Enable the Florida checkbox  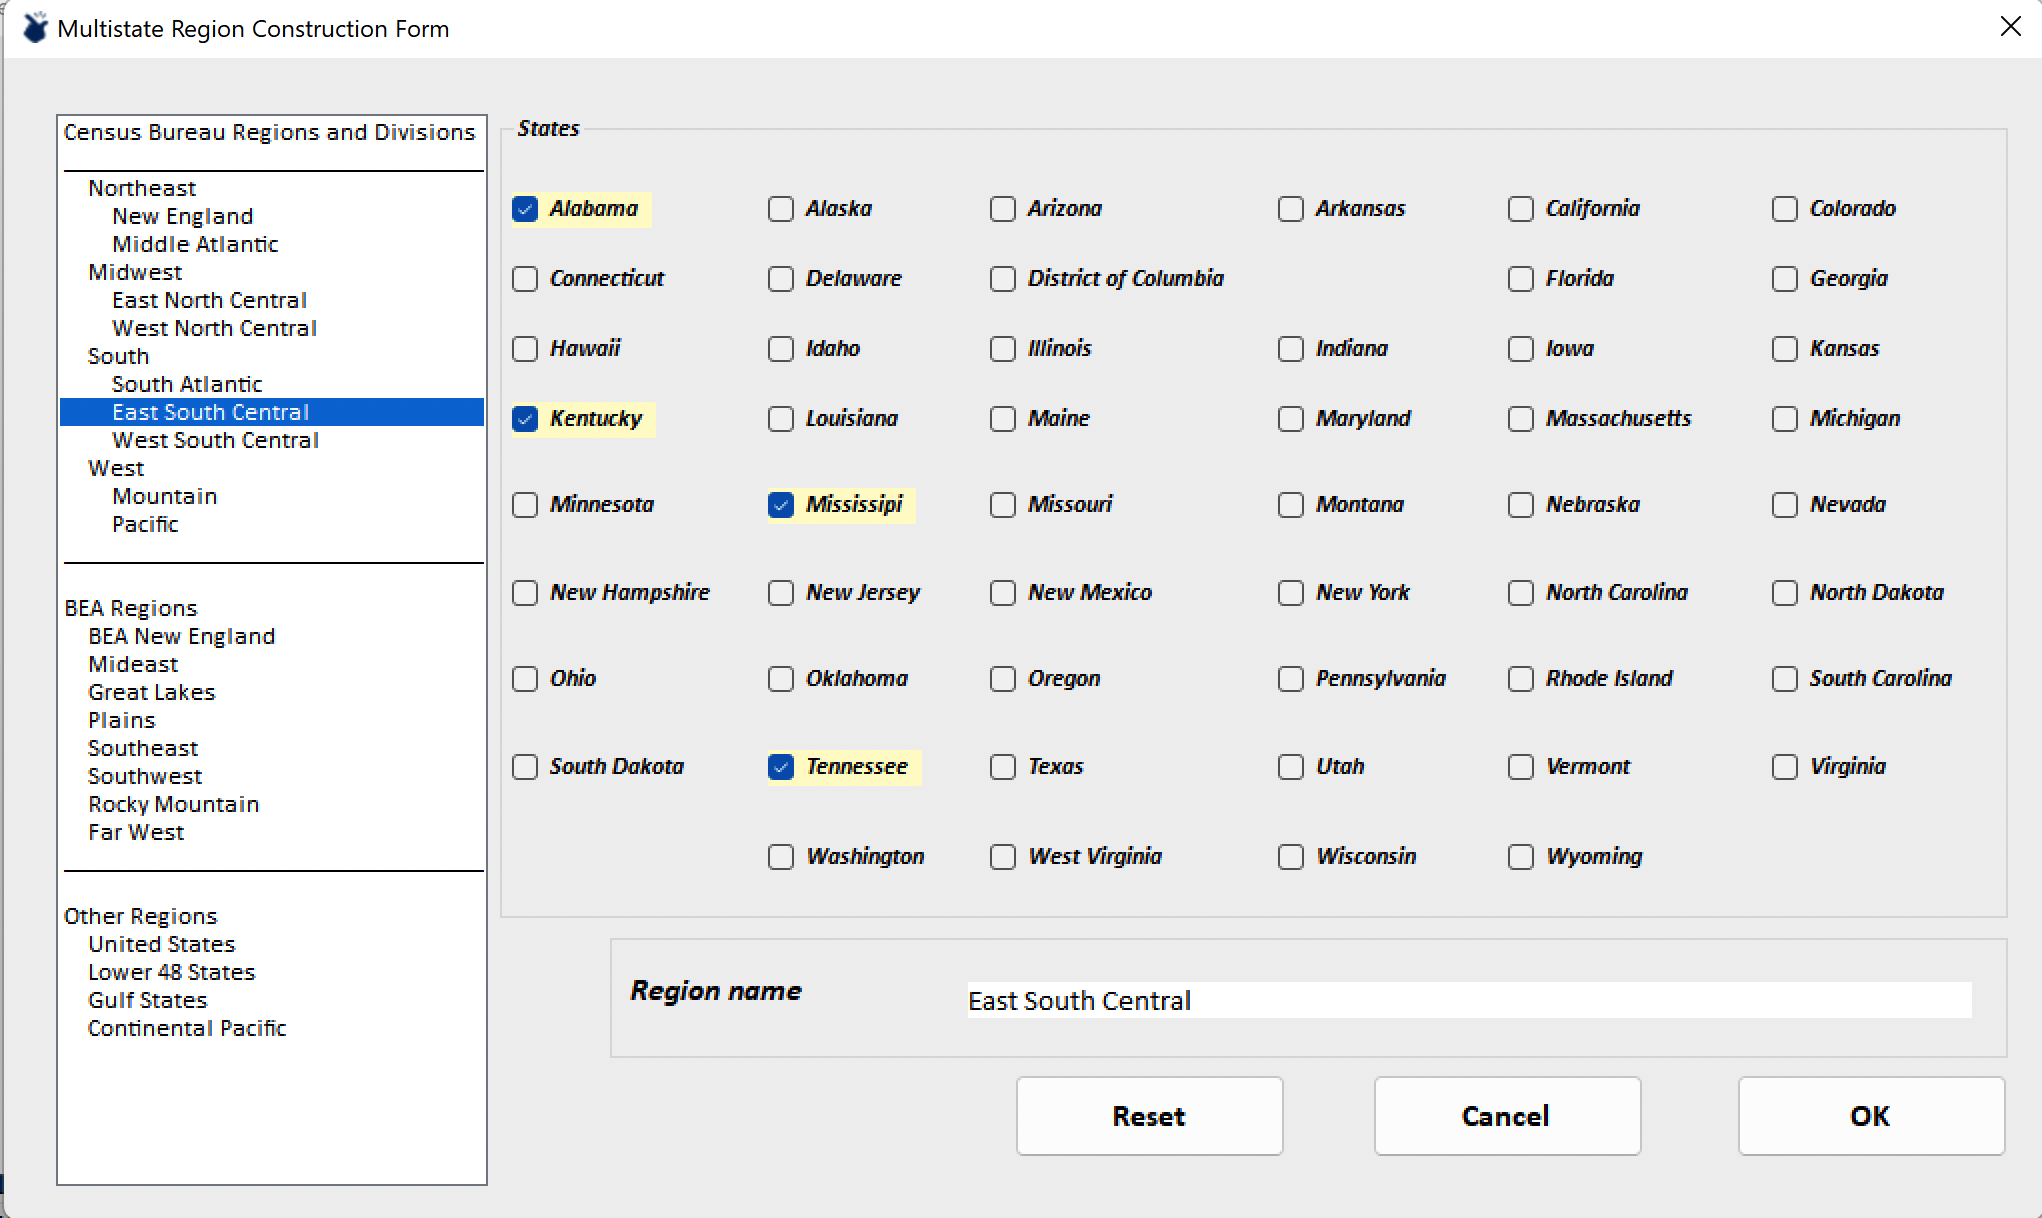click(1521, 279)
